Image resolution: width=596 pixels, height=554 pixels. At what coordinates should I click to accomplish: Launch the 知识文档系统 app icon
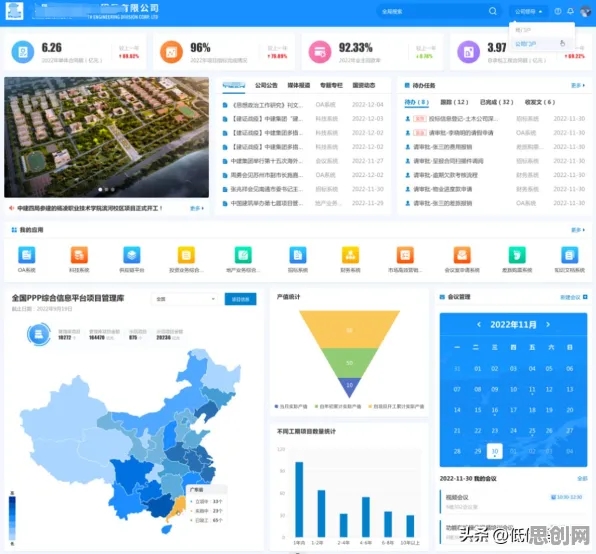click(x=569, y=255)
